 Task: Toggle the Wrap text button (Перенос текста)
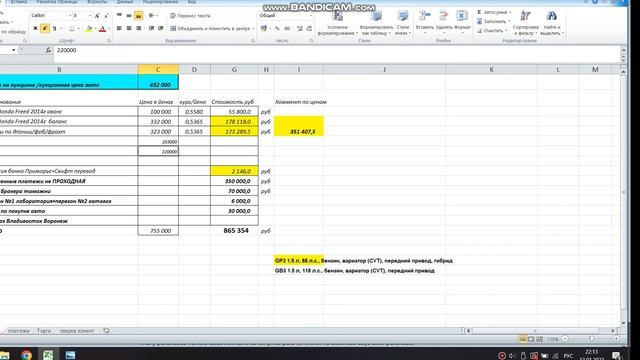click(x=190, y=16)
